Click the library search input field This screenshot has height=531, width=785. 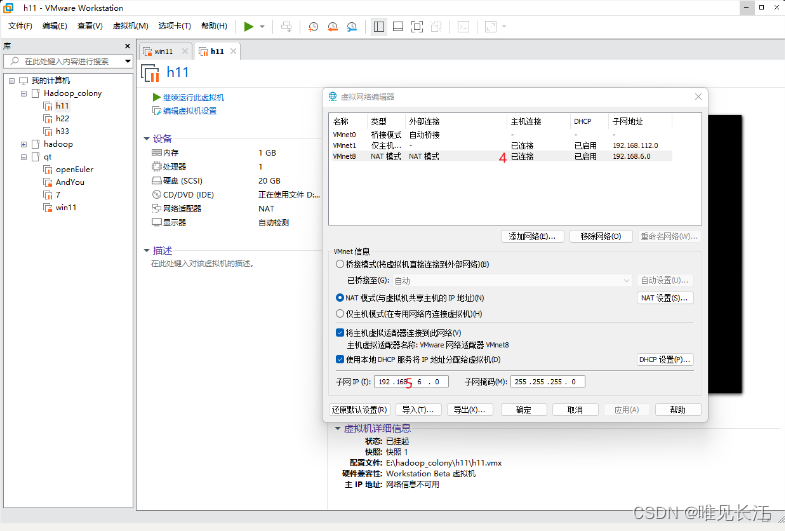(68, 61)
